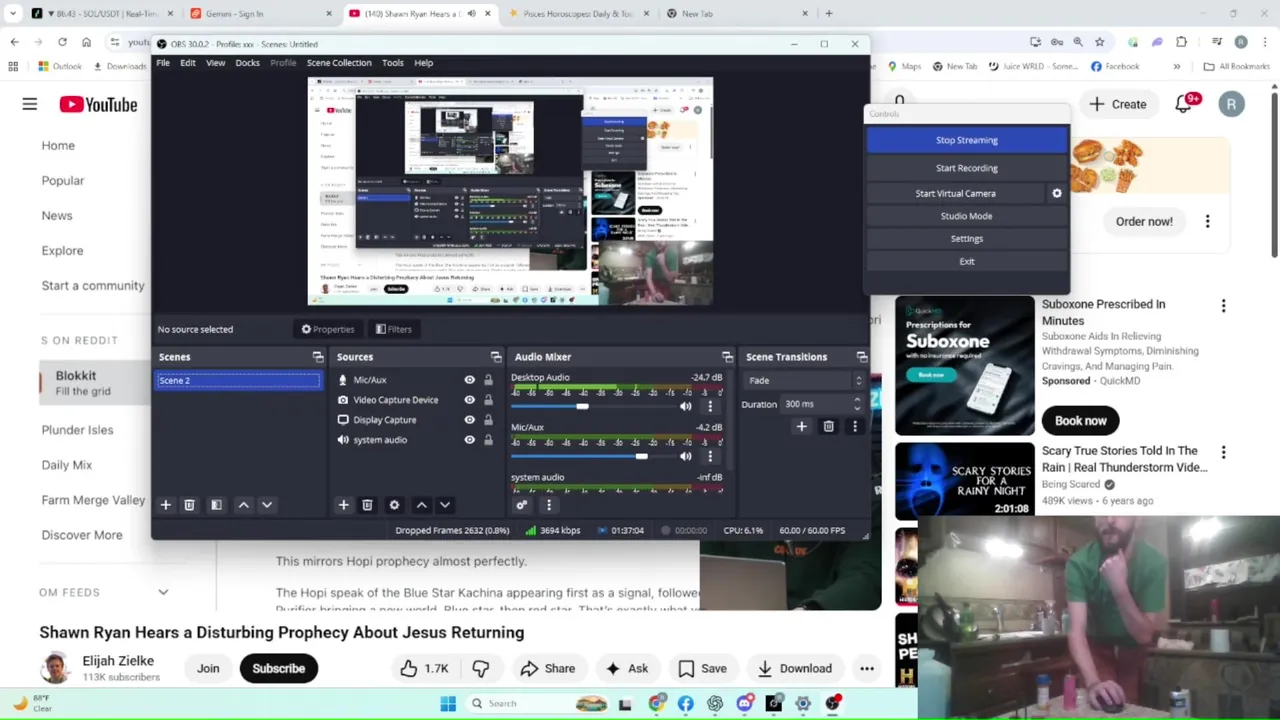Move source up in Sources panel

421,505
